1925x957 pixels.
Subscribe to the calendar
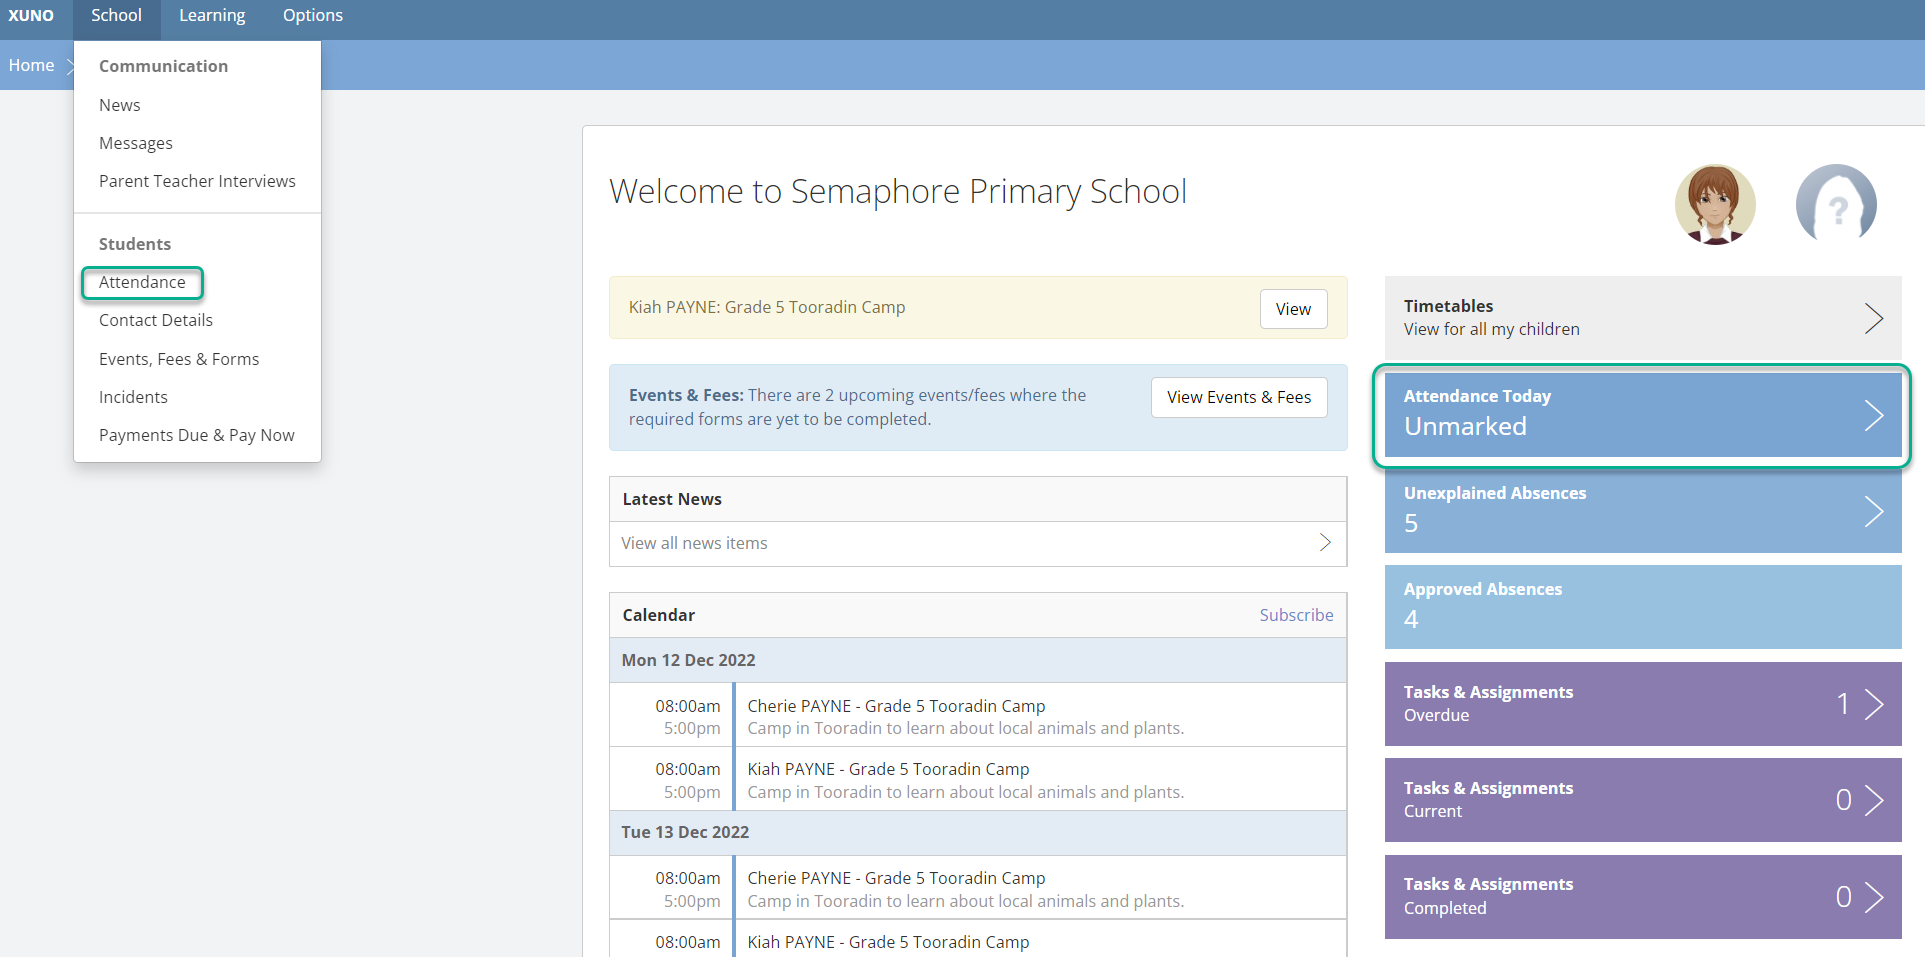1296,614
